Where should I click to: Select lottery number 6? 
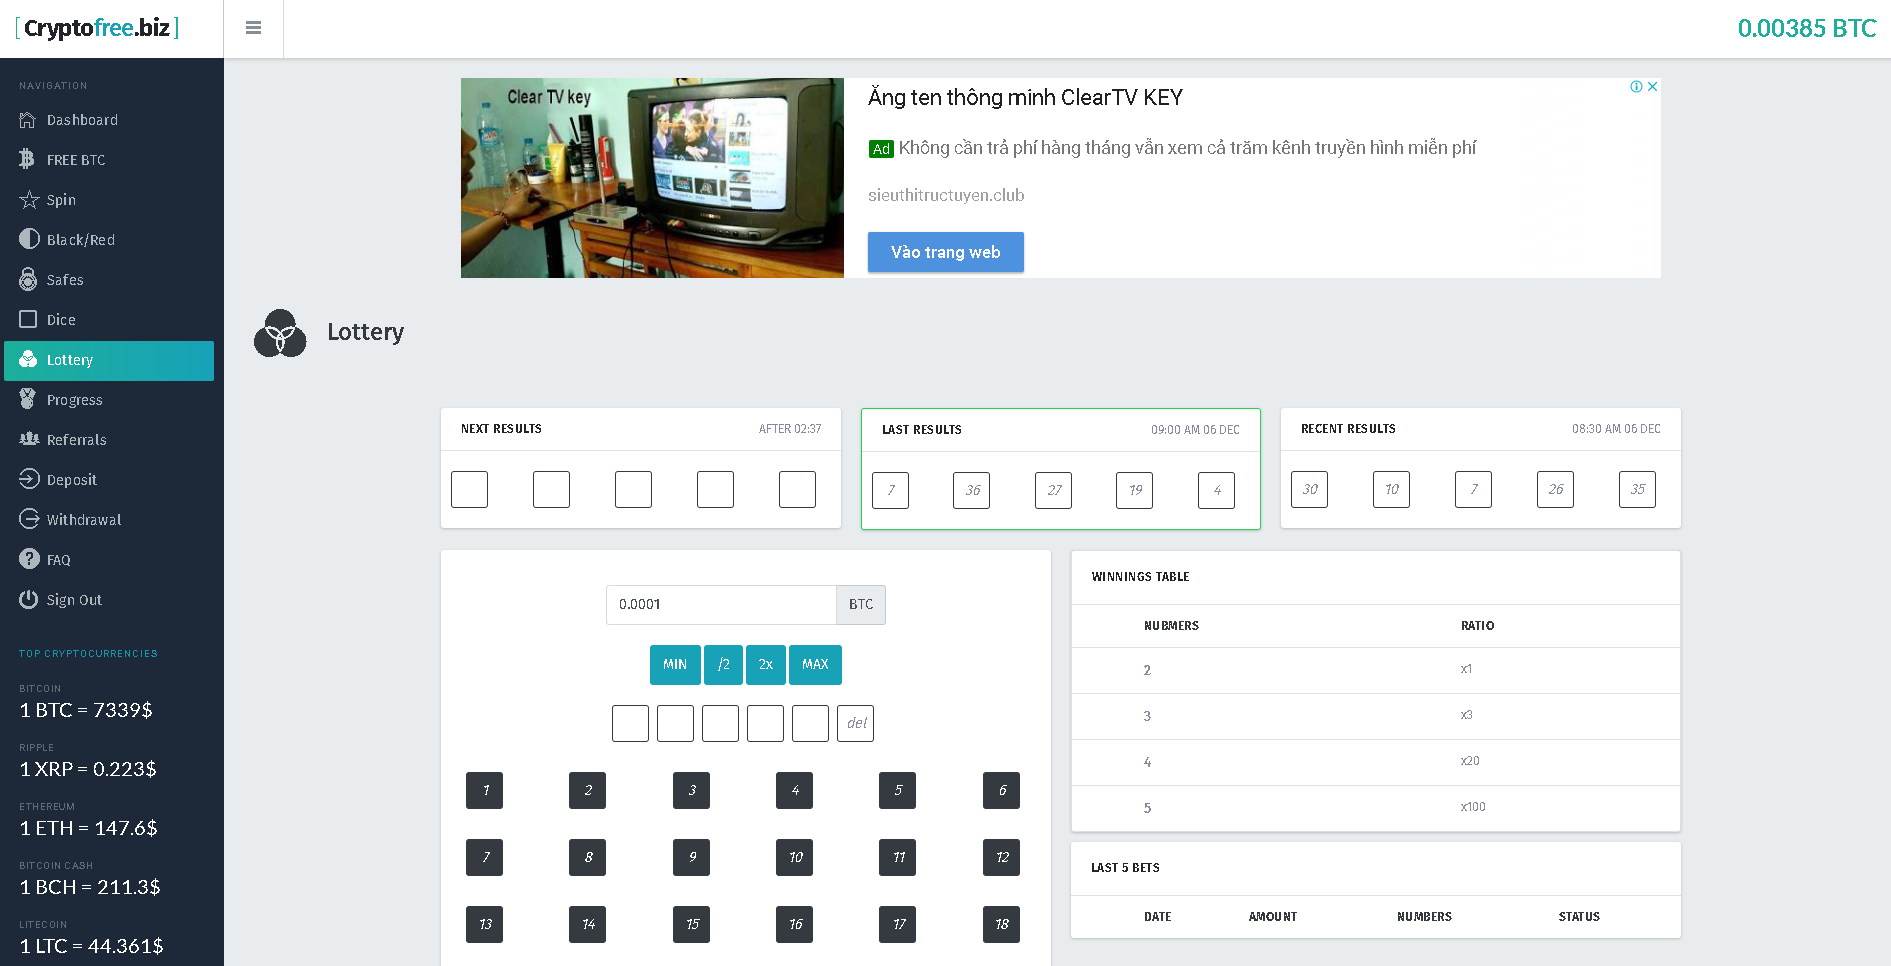(1002, 790)
